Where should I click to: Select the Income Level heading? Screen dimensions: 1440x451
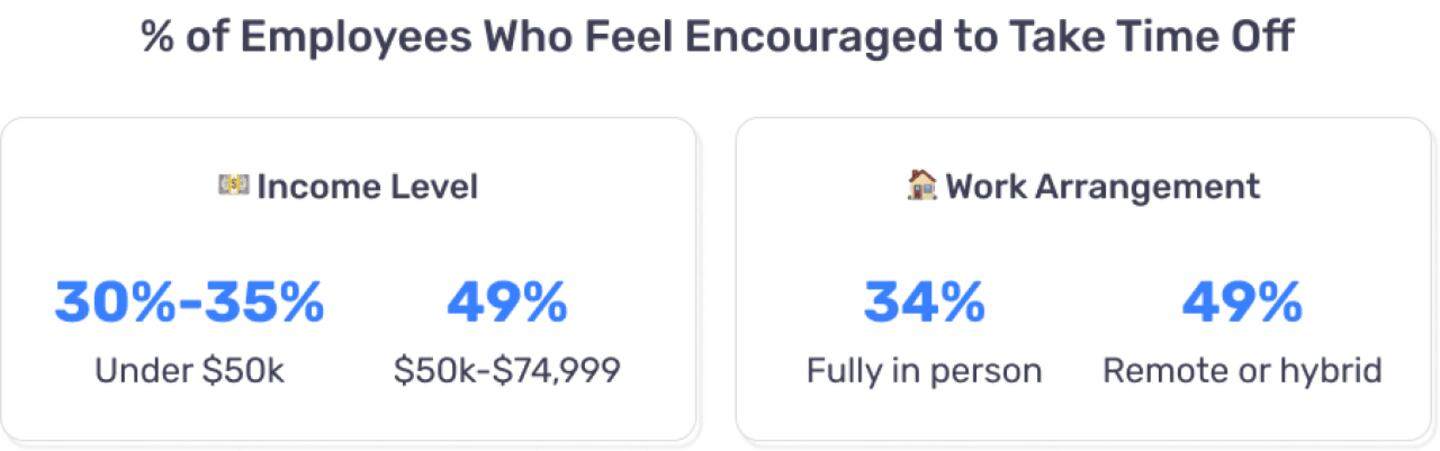367,187
